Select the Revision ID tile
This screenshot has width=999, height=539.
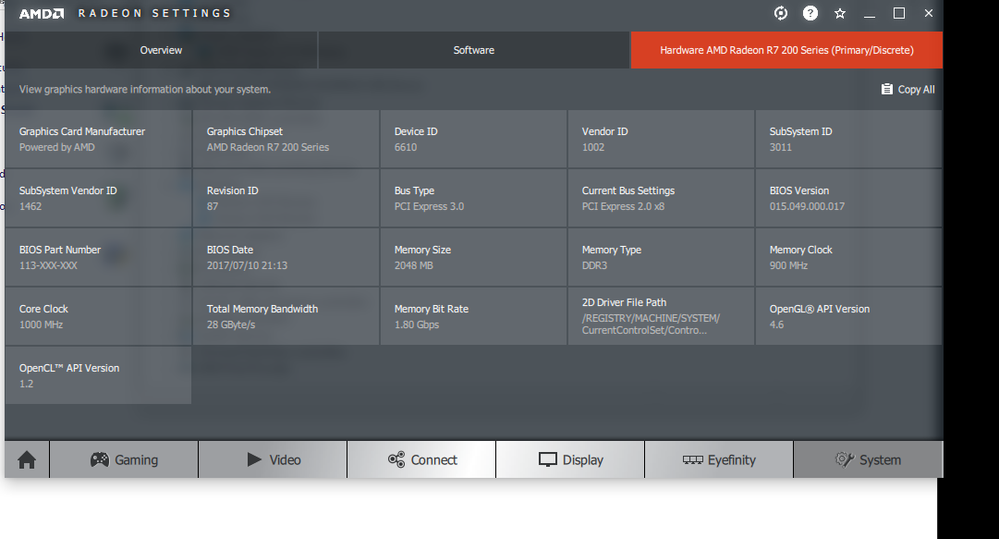[x=286, y=198]
